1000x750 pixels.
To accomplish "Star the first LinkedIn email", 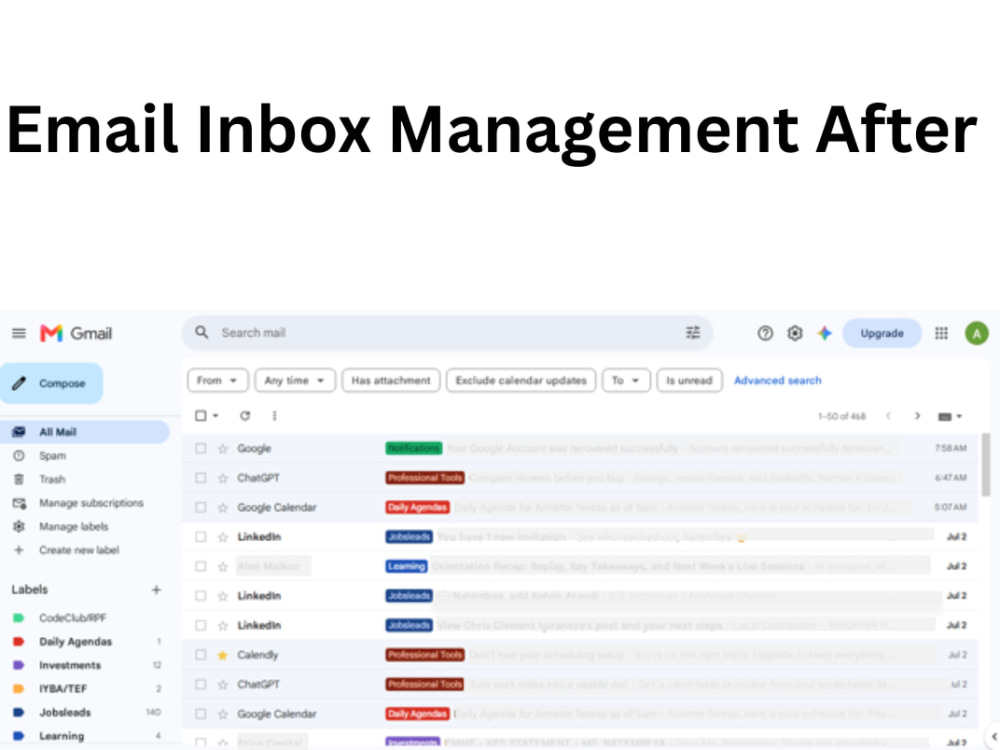I will (223, 537).
